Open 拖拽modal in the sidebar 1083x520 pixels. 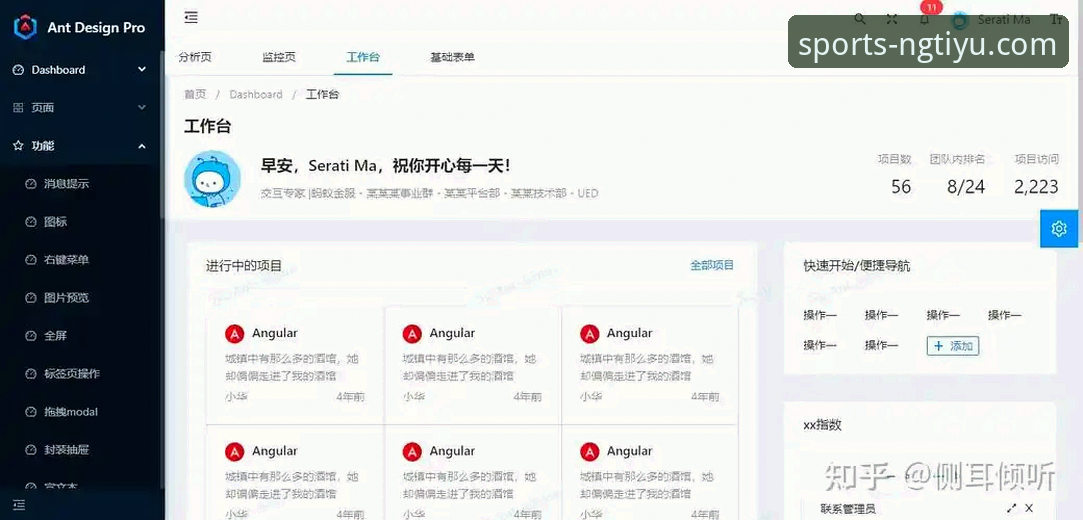[71, 412]
